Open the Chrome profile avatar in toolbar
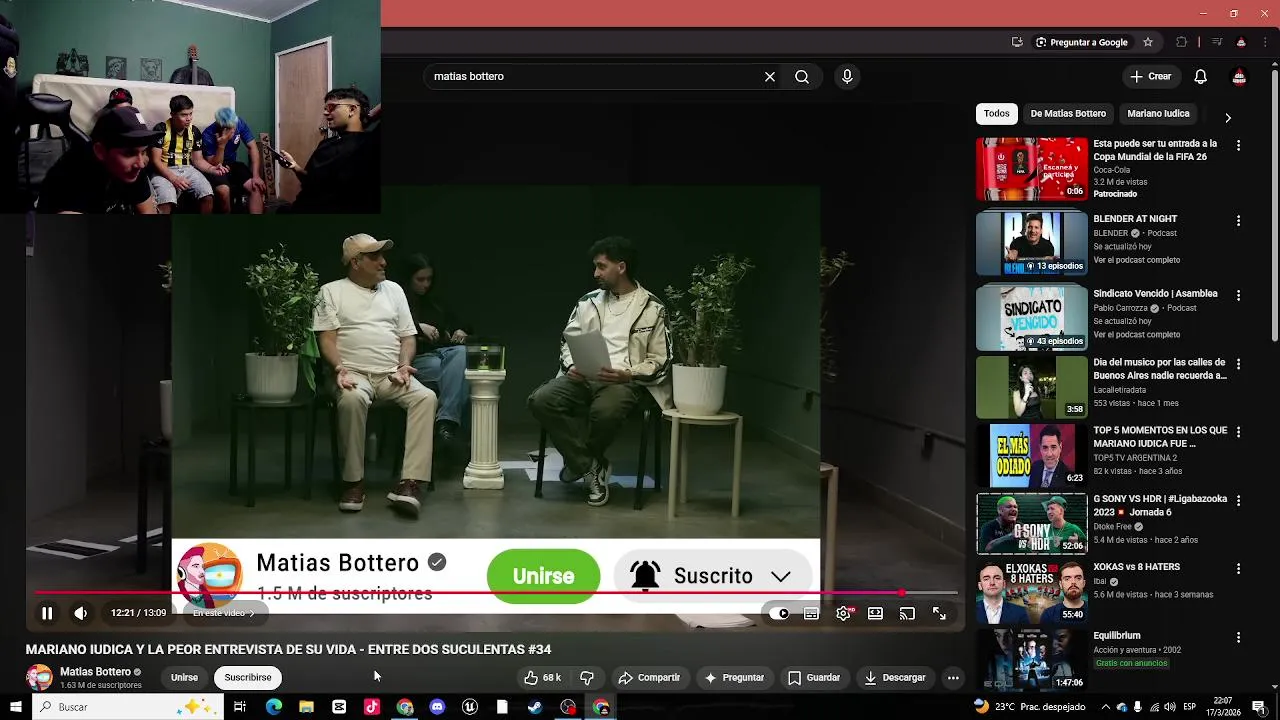 [1241, 42]
